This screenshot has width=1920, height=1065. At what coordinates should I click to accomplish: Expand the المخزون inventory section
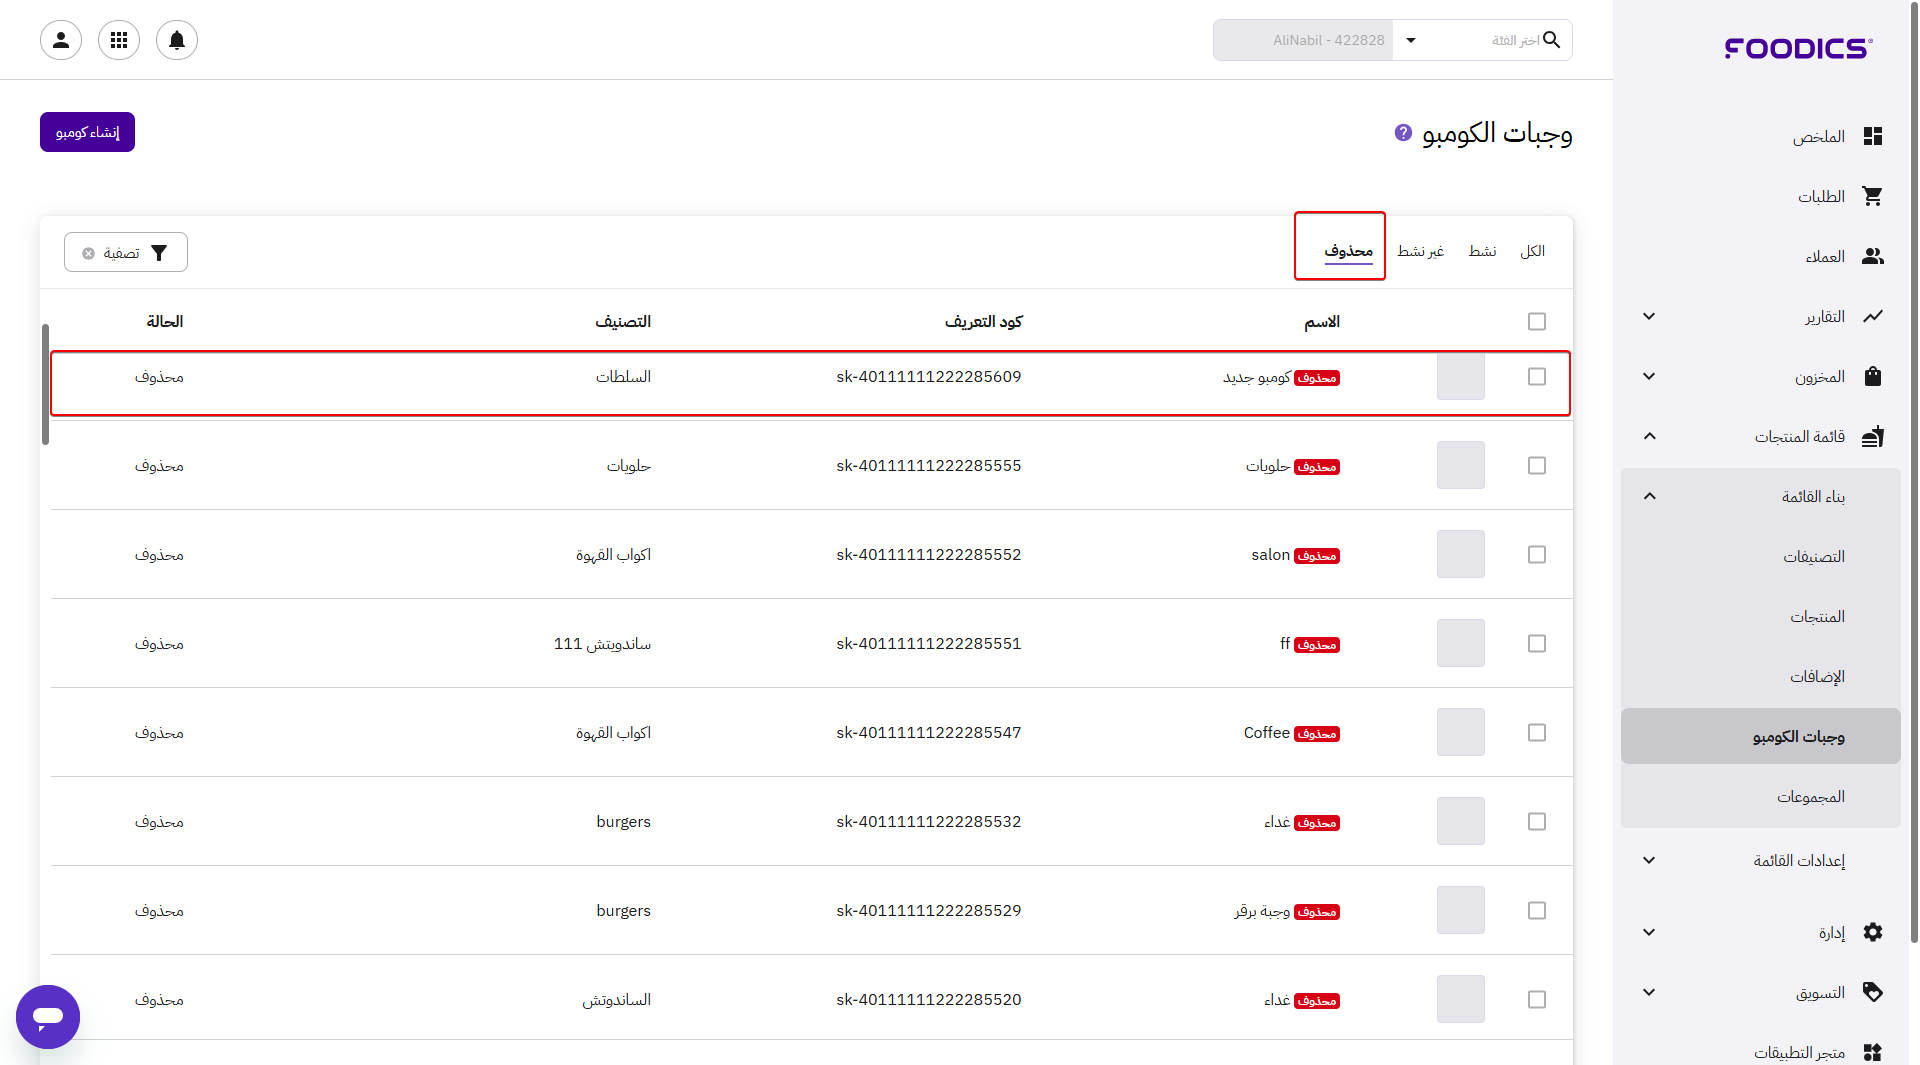[x=1649, y=377]
